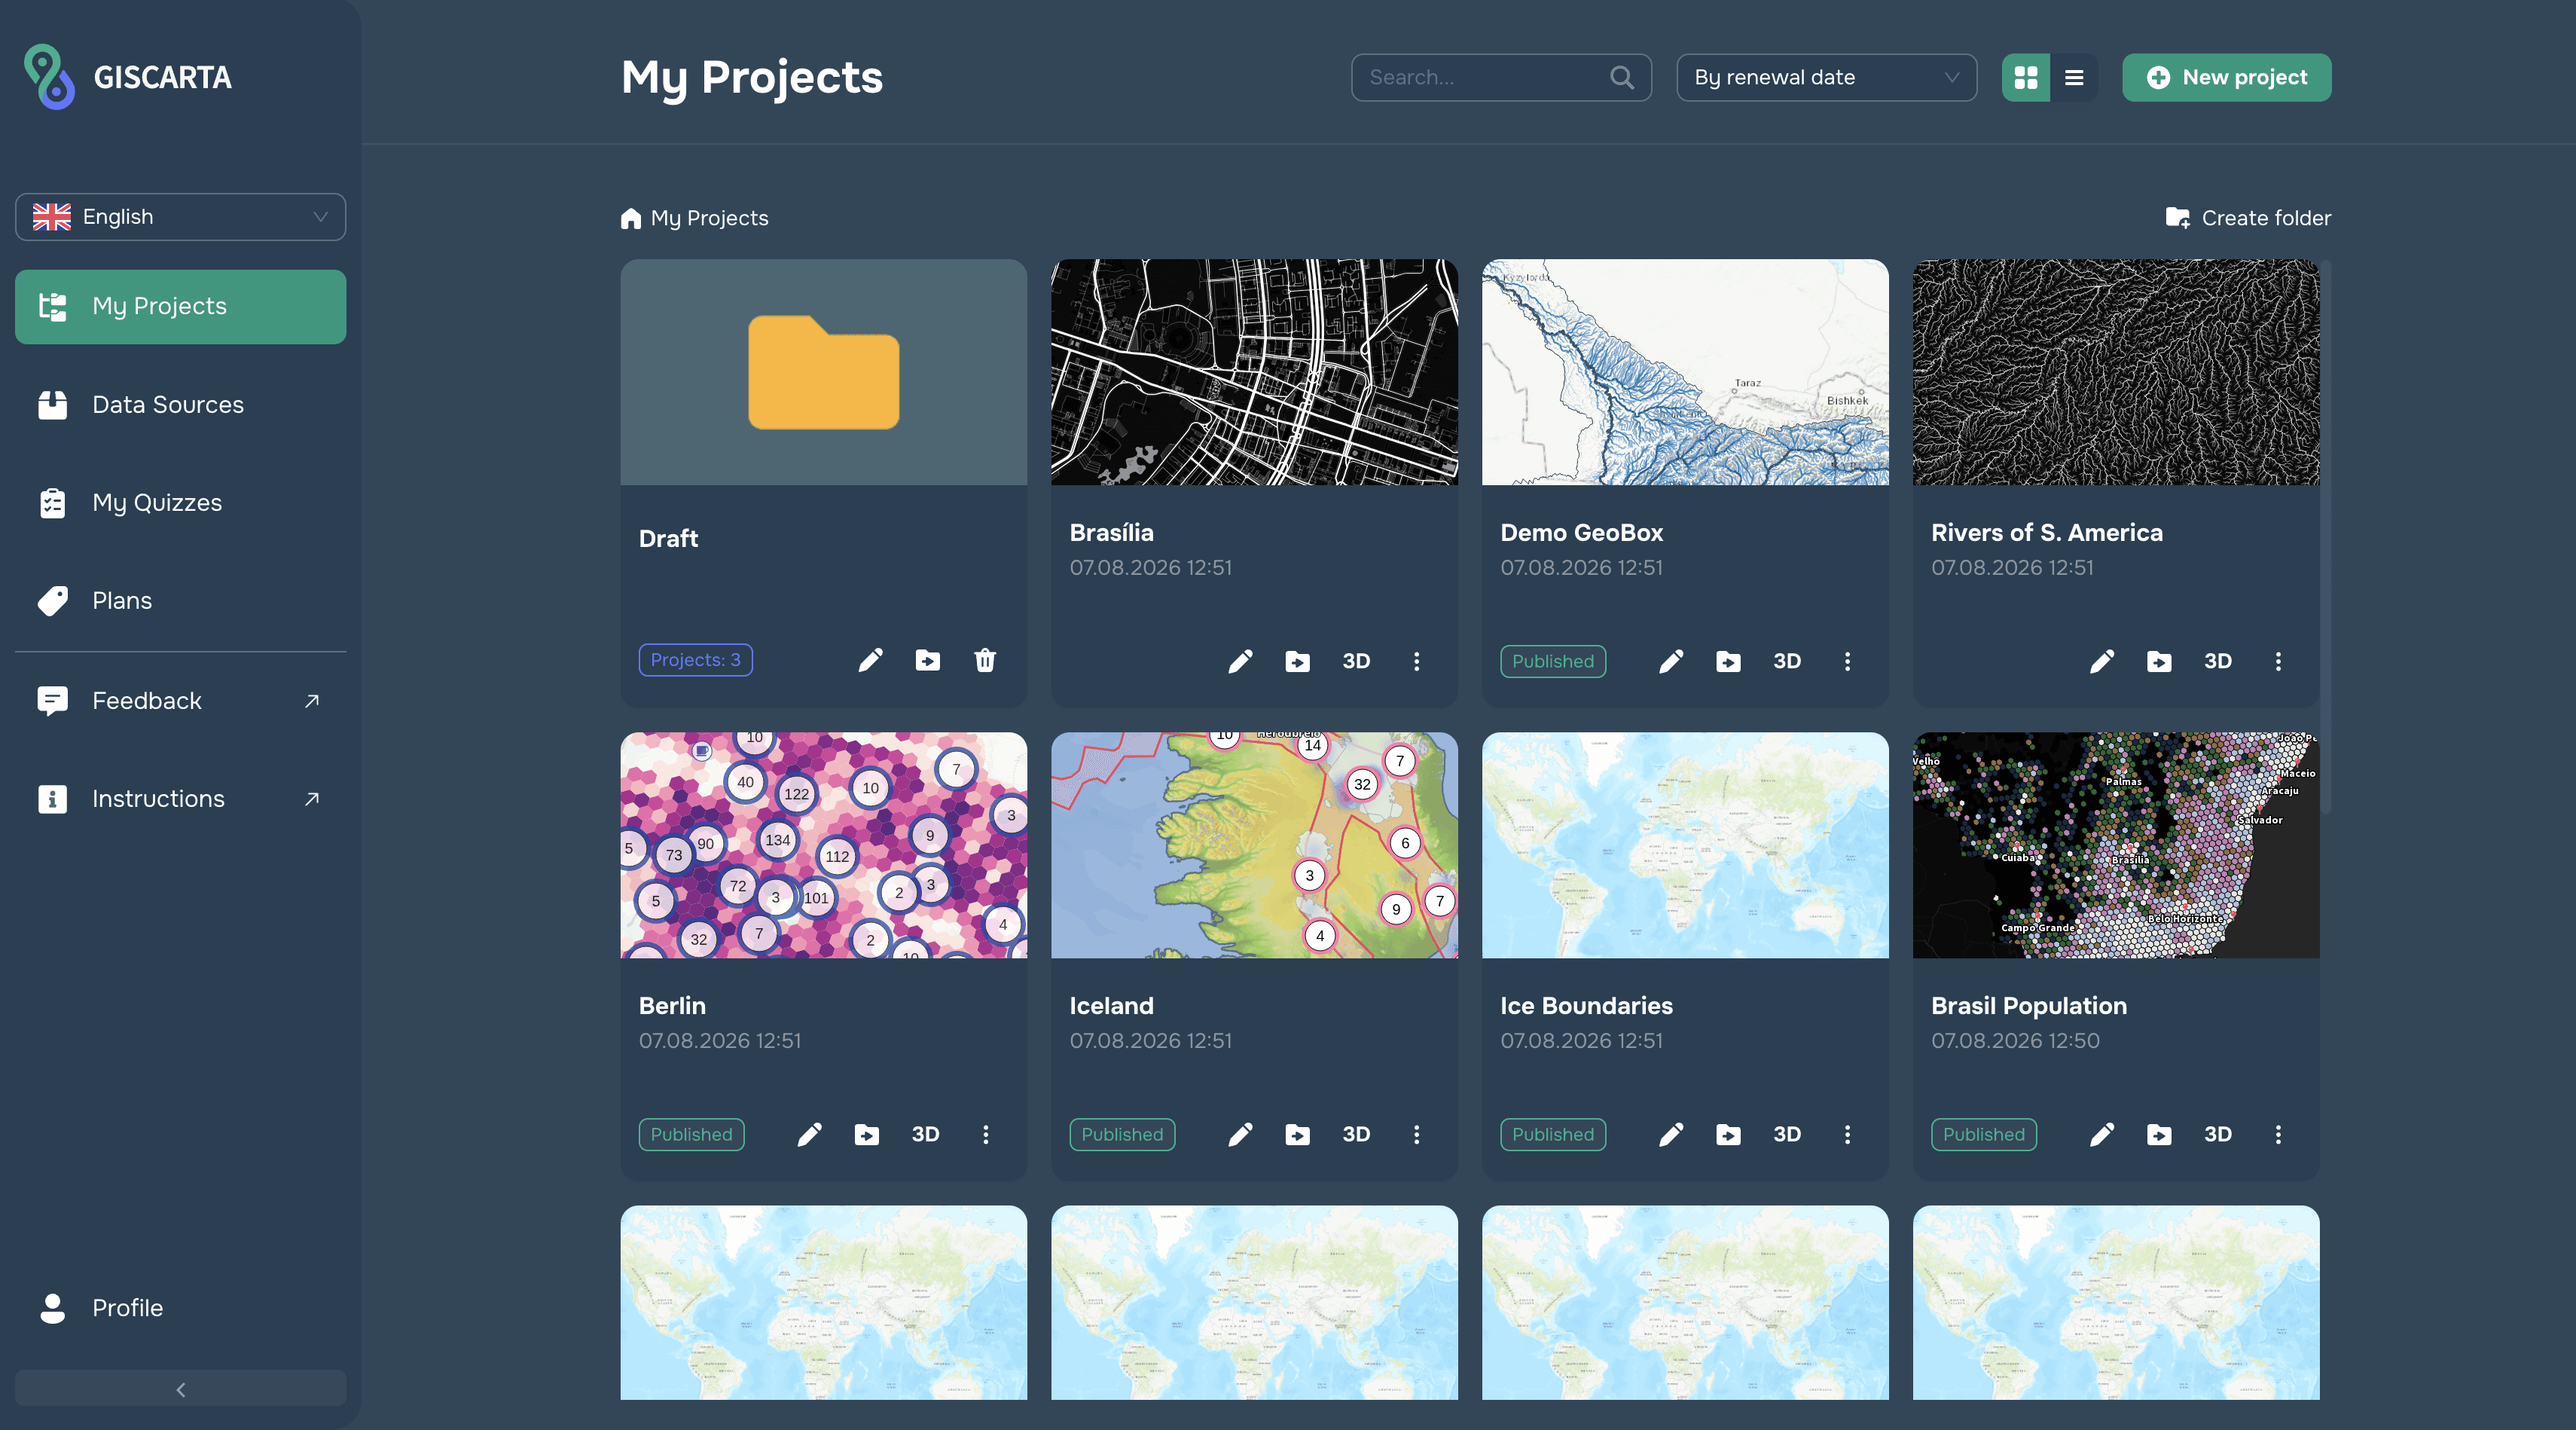
Task: Click Create folder
Action: (x=2248, y=218)
